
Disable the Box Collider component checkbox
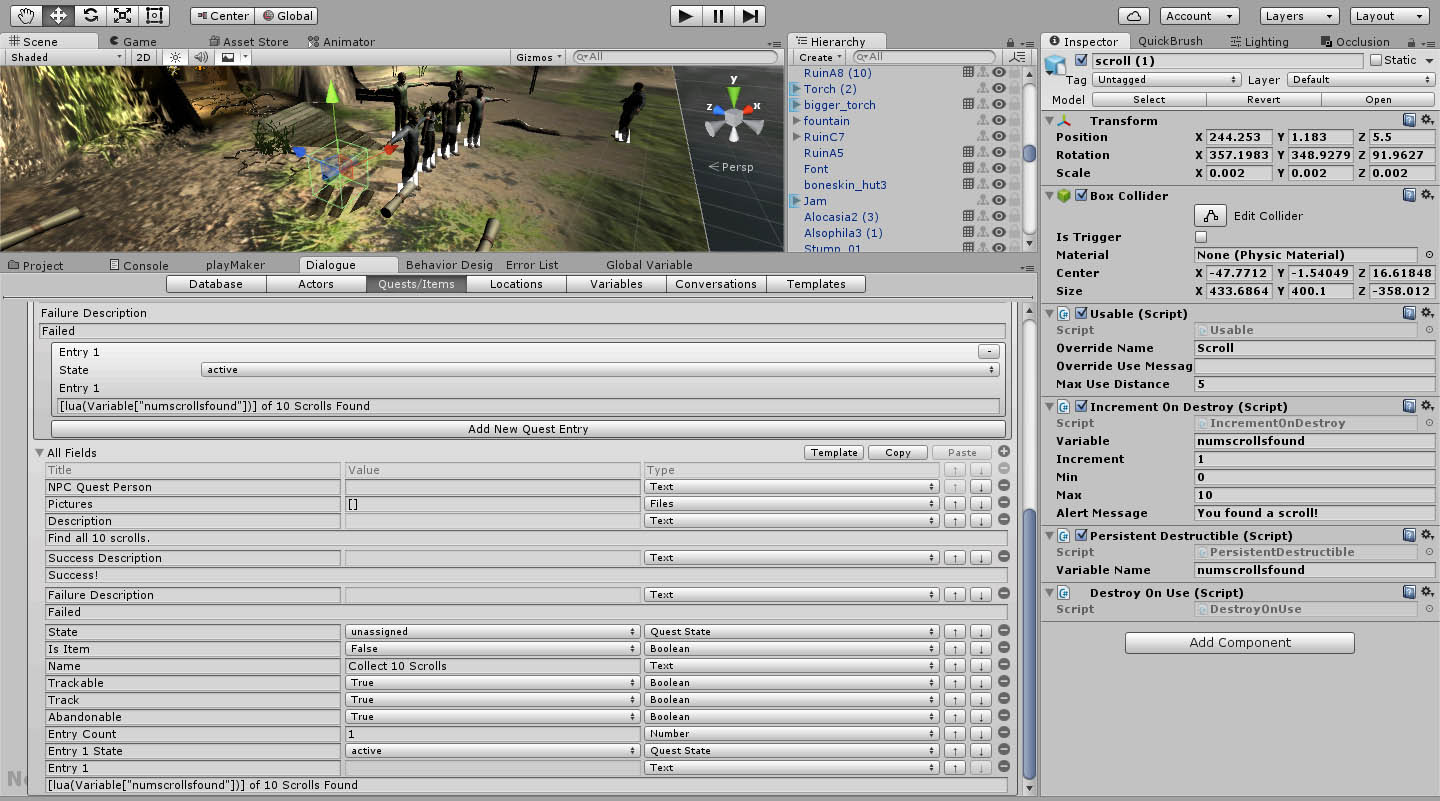1081,195
